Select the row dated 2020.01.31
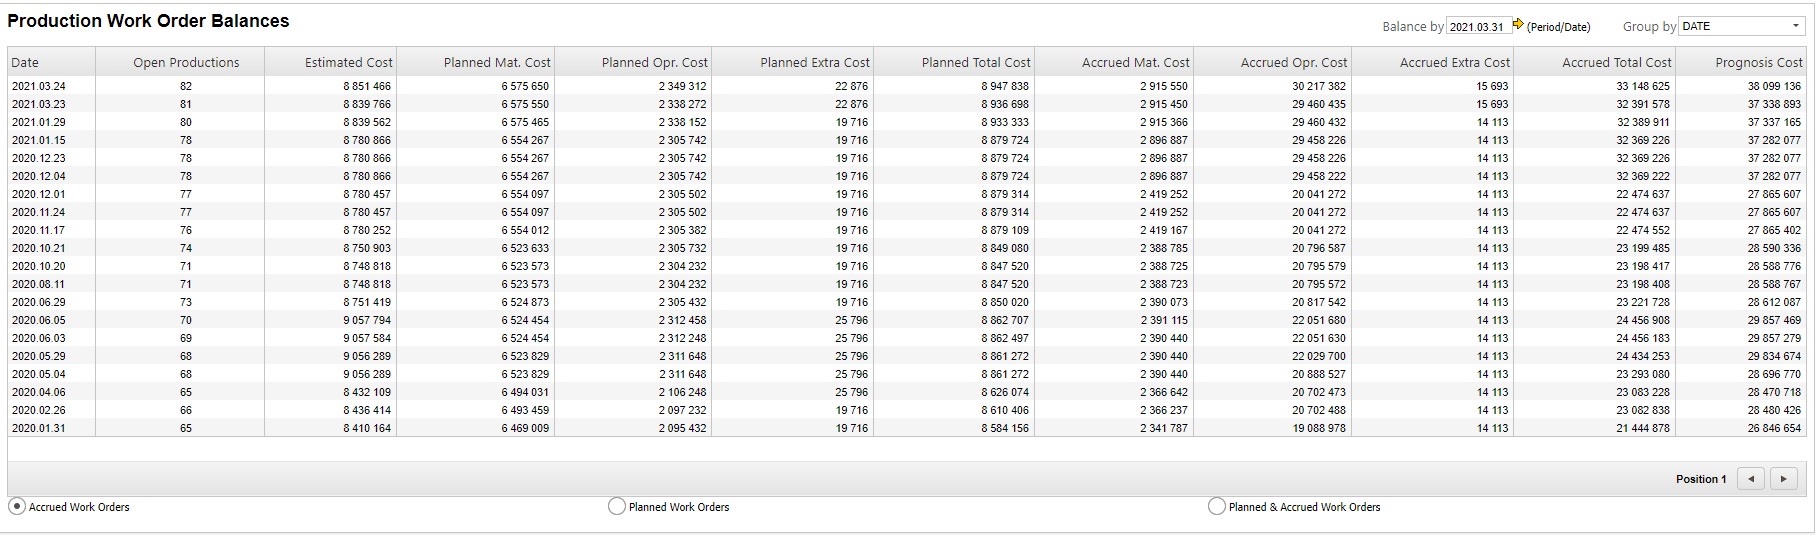The image size is (1816, 535). coord(39,428)
